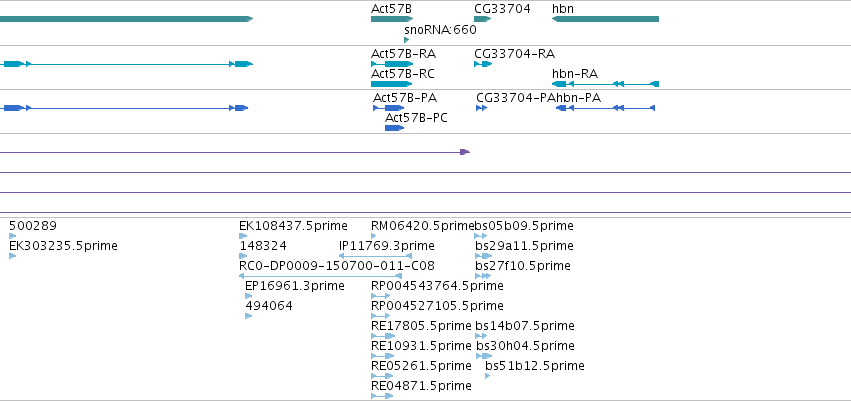Click the EK108437.5prime EST marker
Image resolution: width=851 pixels, height=401 pixels.
pos(243,236)
